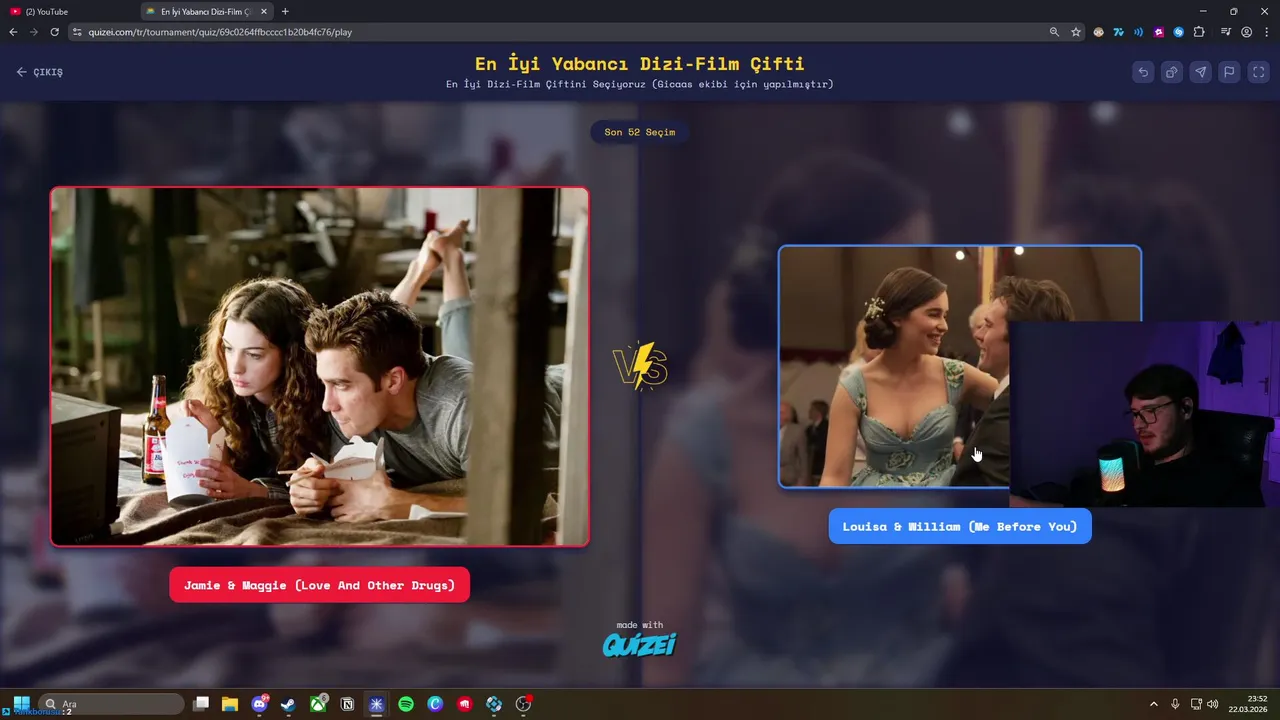Click the taskbar Ara search box
Image resolution: width=1280 pixels, height=720 pixels.
[111, 704]
